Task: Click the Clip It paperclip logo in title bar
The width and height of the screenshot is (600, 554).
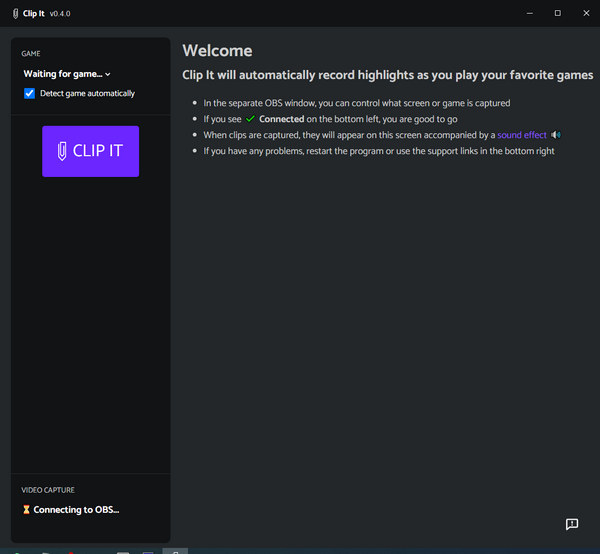Action: pos(13,13)
